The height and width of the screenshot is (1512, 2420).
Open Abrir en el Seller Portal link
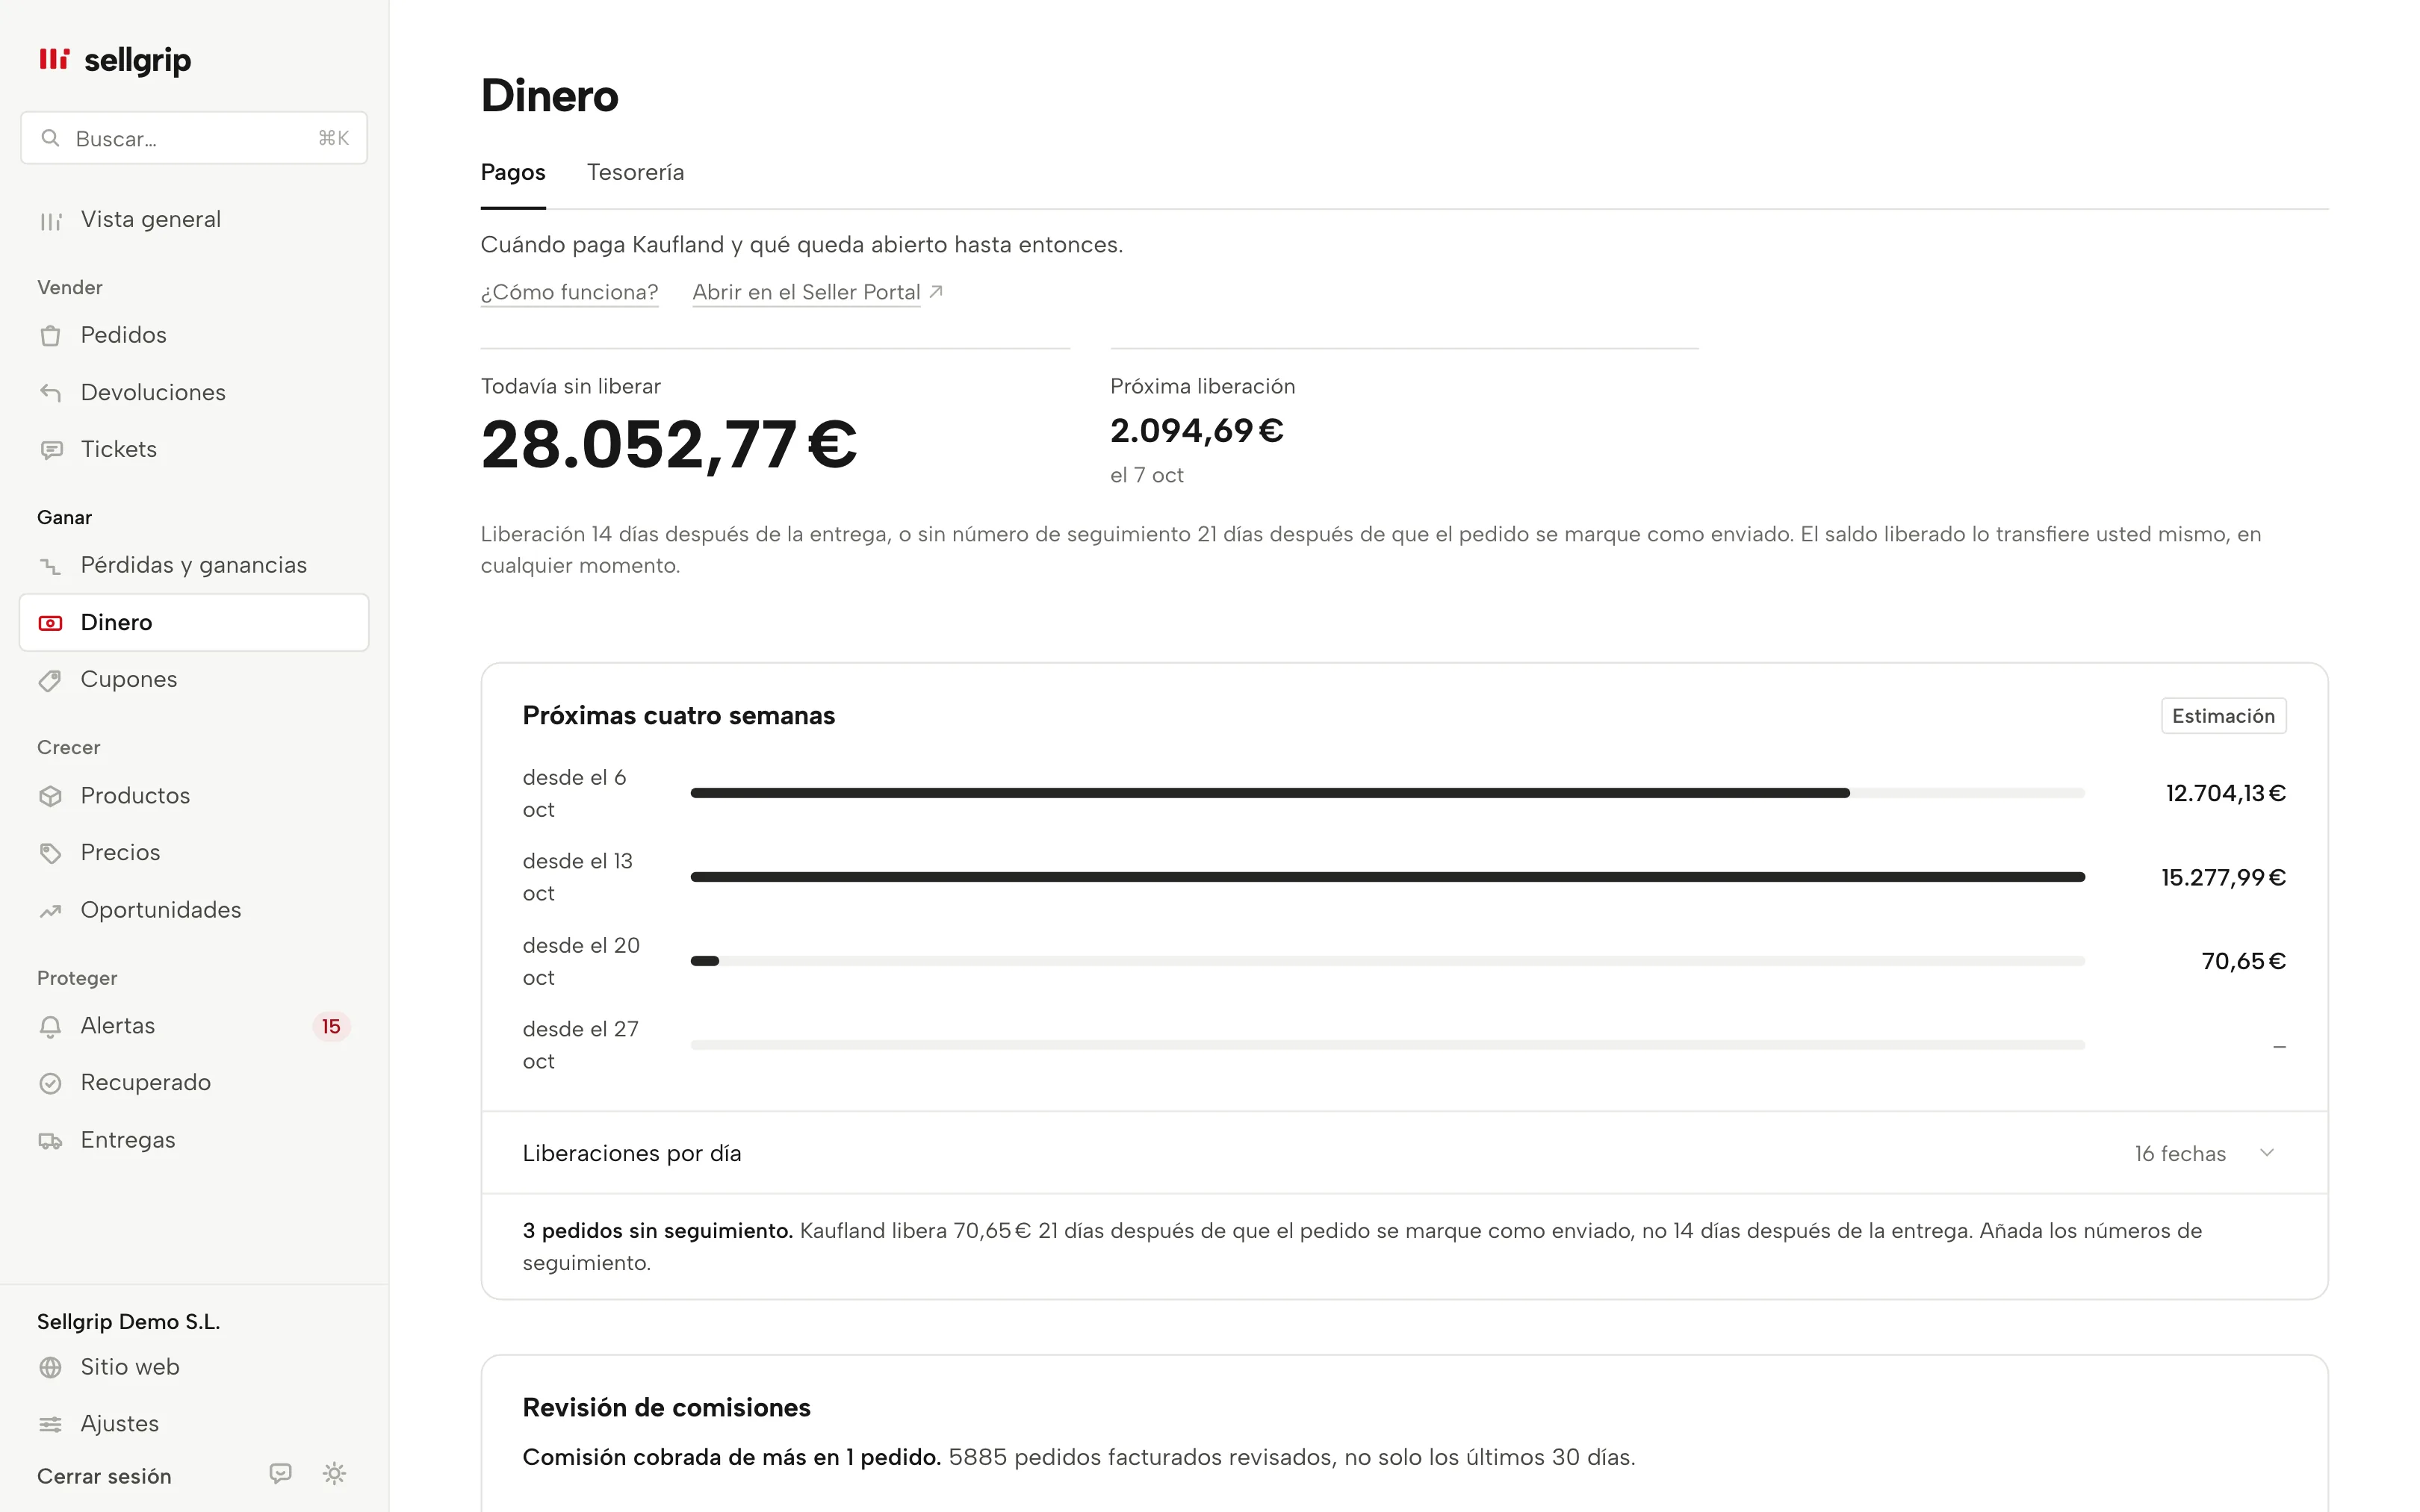tap(817, 292)
